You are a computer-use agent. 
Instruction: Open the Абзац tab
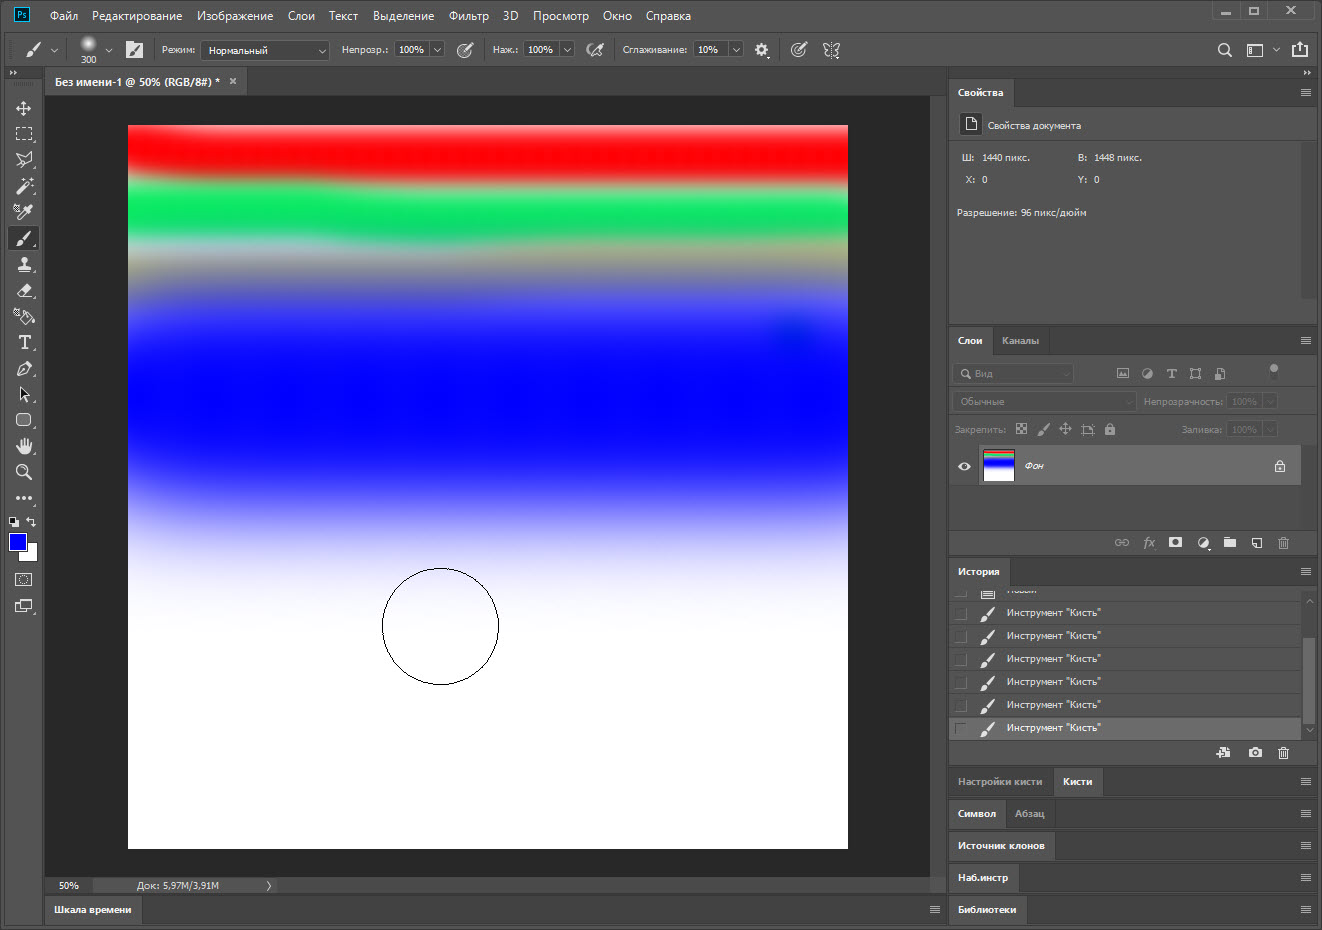[1030, 814]
